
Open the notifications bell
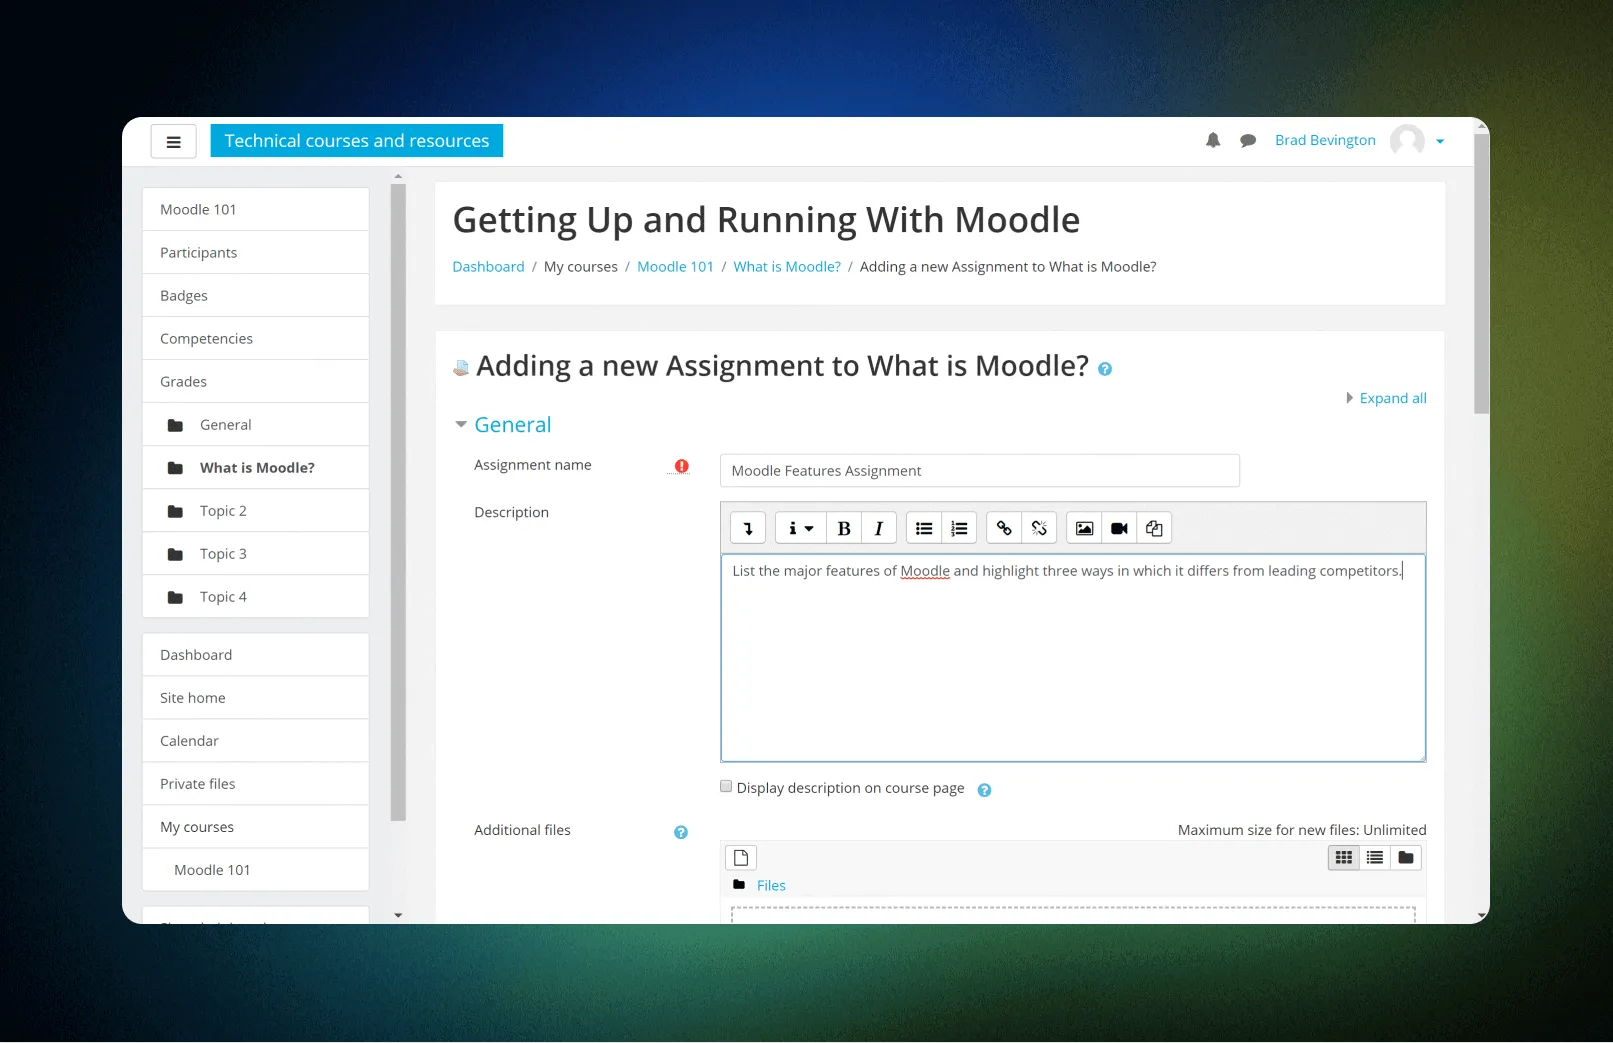click(1213, 140)
